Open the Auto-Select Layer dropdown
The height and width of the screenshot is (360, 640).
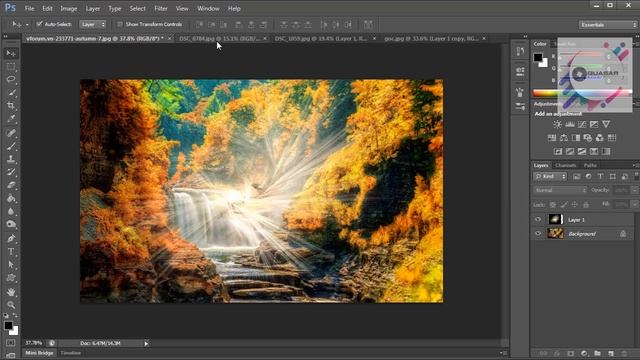click(x=93, y=24)
